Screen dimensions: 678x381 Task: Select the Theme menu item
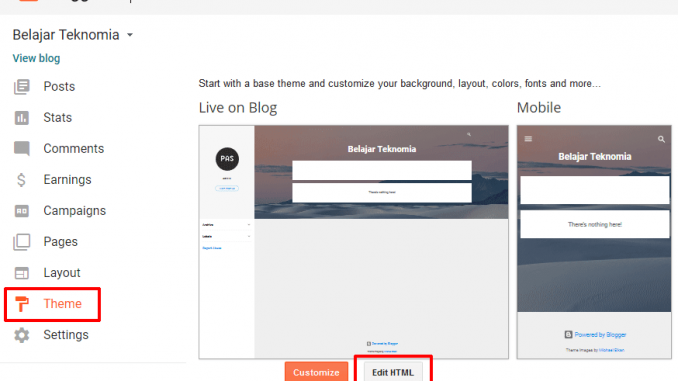click(62, 304)
